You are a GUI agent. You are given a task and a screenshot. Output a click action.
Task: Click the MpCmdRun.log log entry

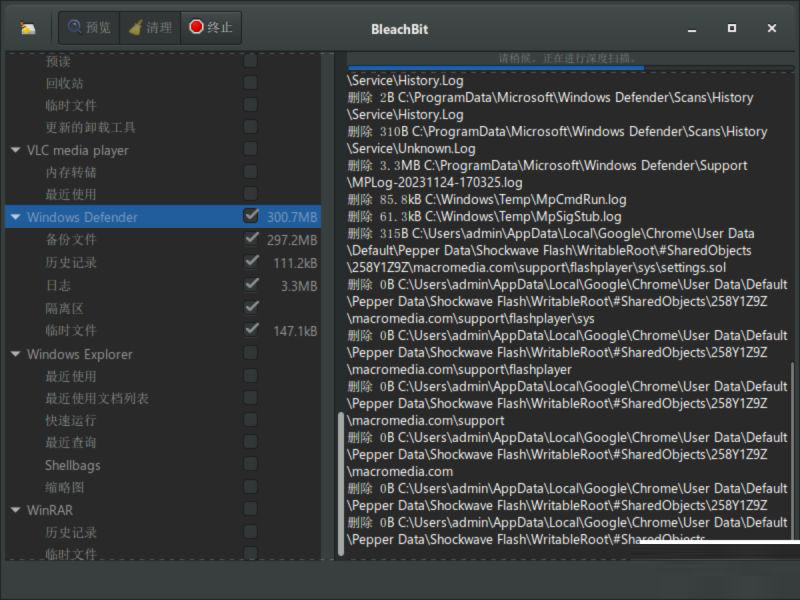(487, 199)
